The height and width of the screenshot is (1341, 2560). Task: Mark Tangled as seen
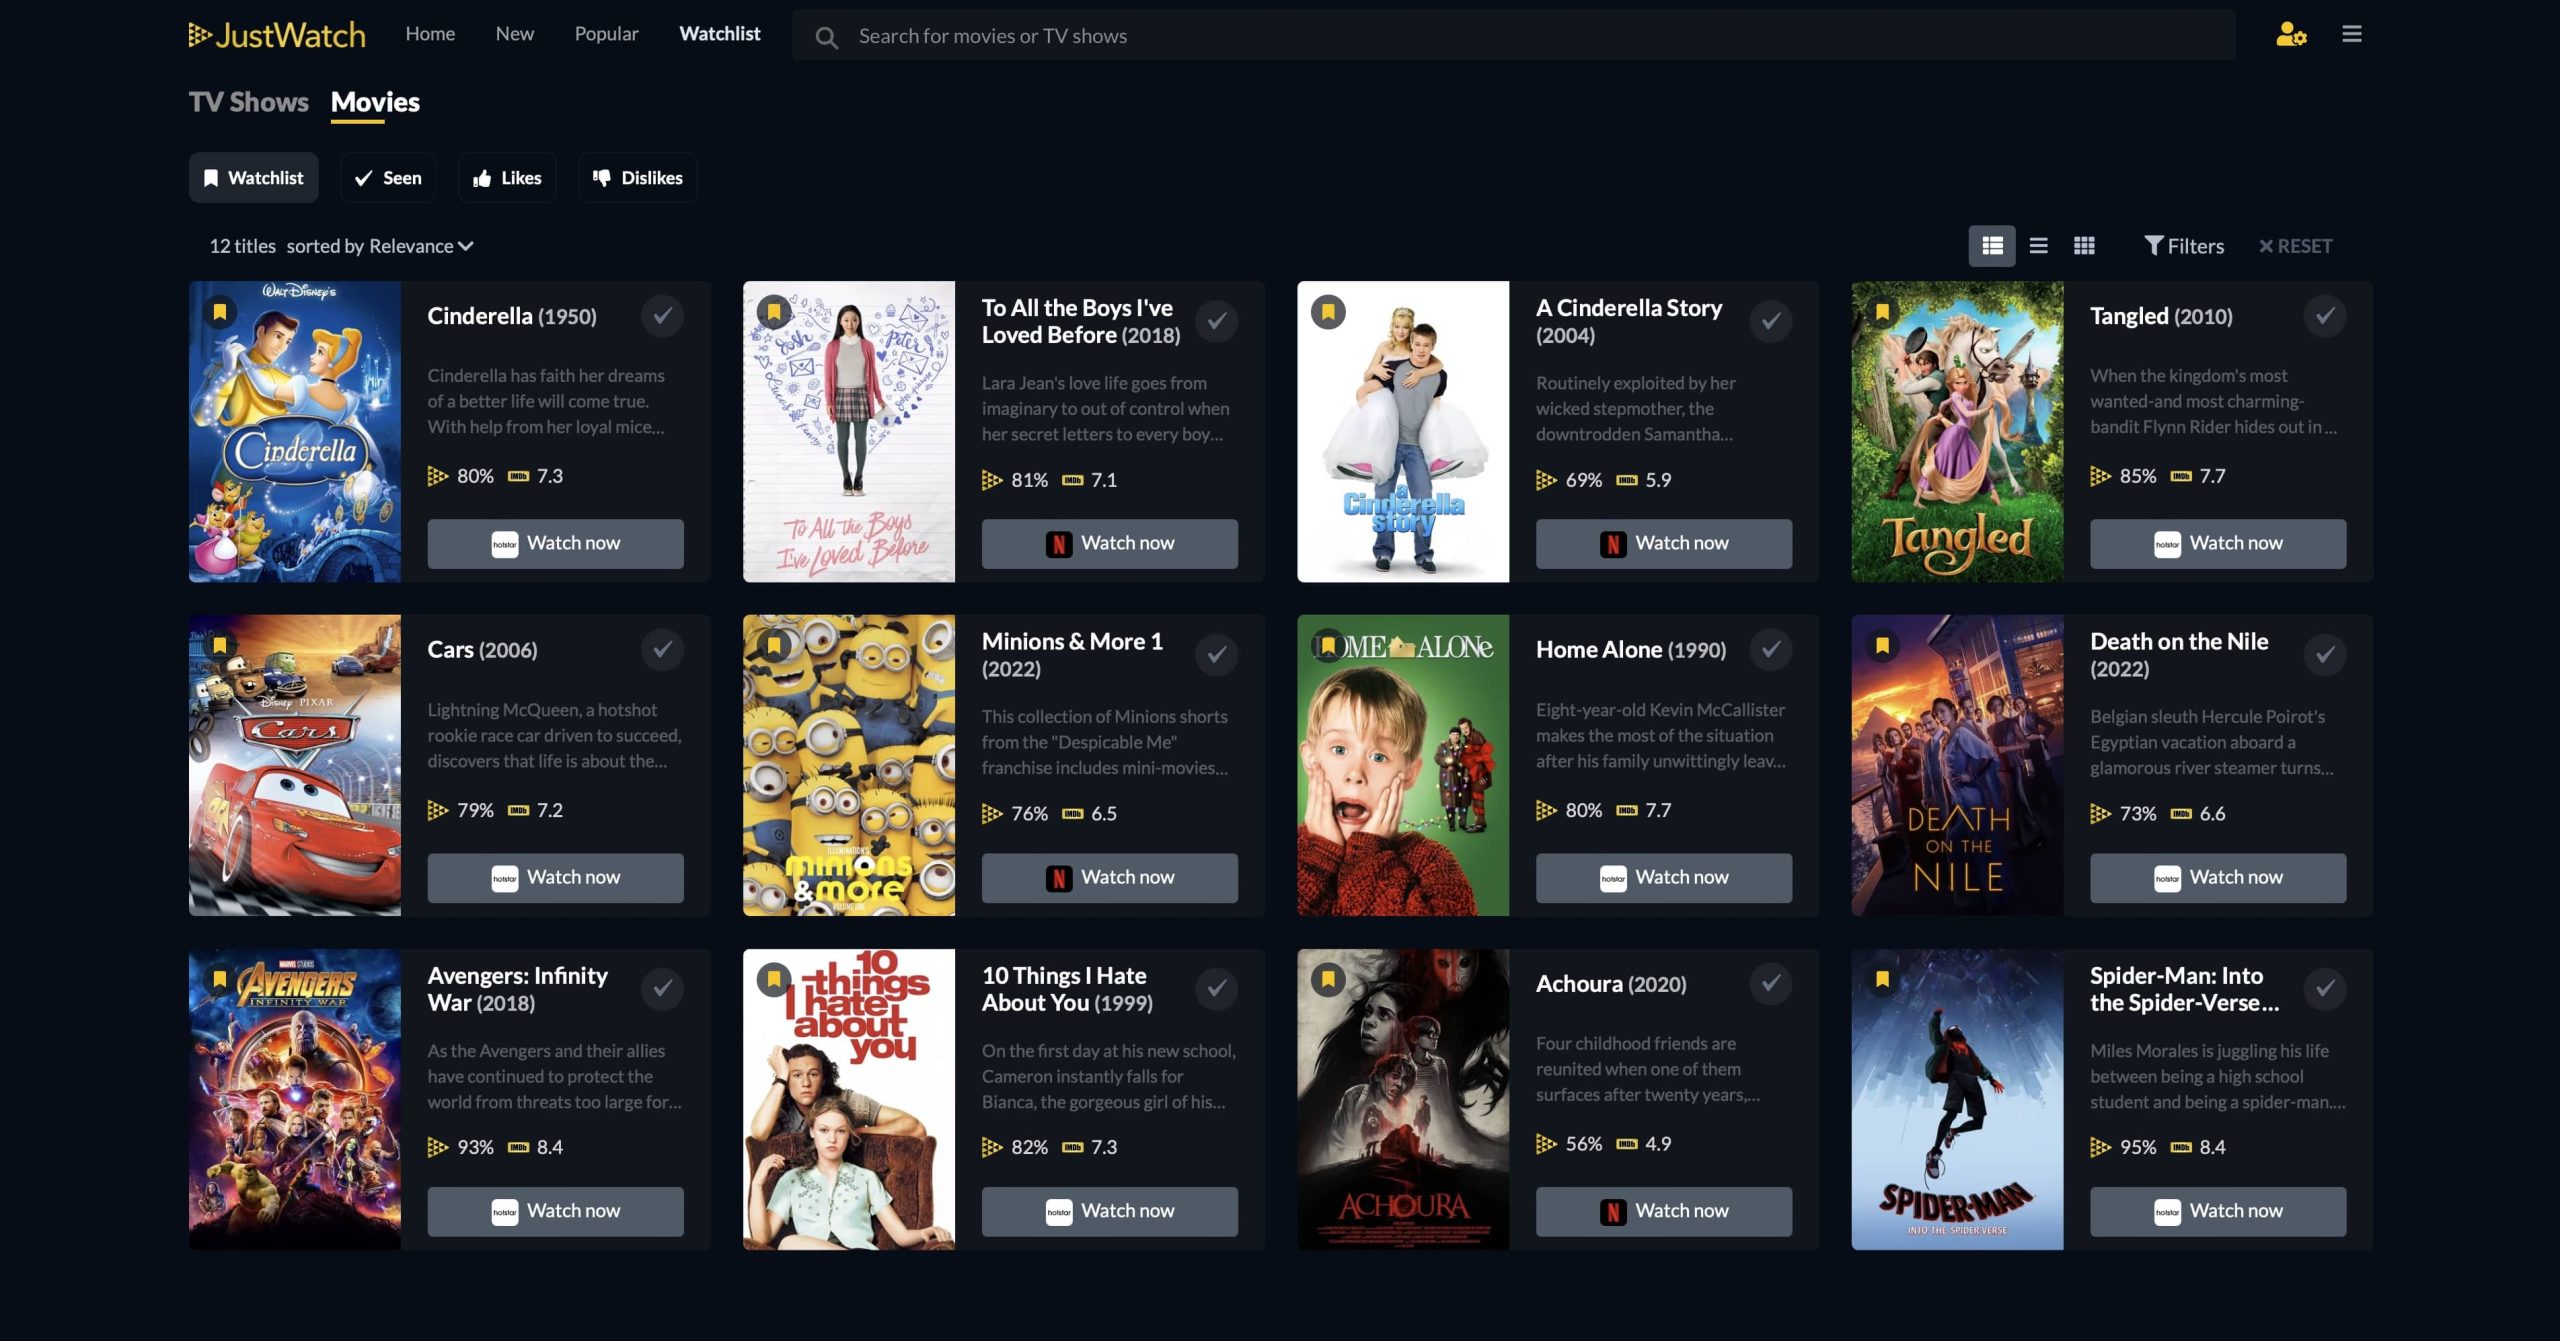pos(2325,316)
